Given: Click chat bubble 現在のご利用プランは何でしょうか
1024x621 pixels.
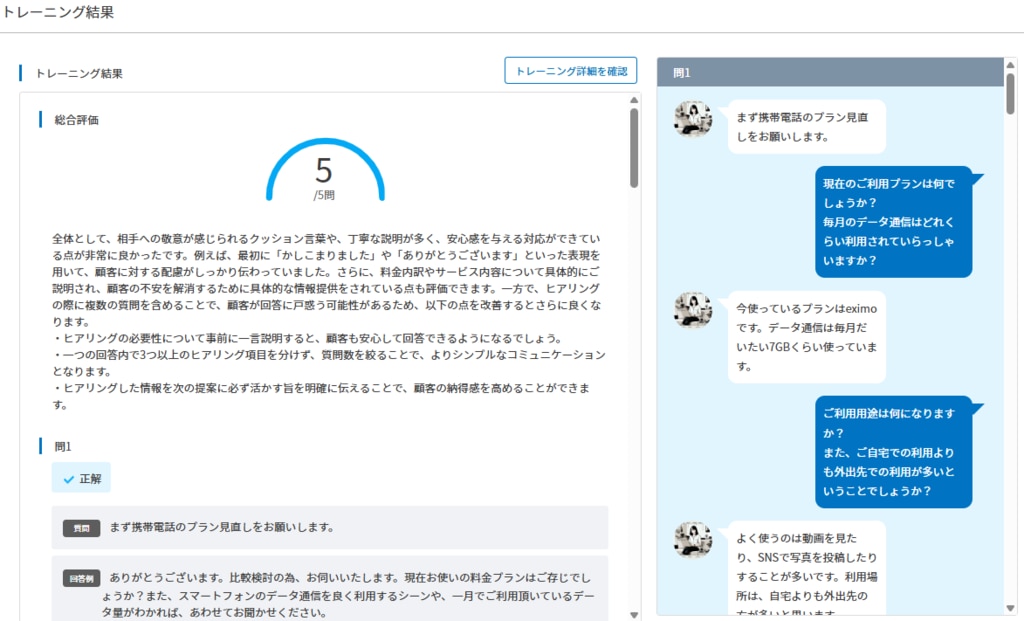Looking at the screenshot, I should click(893, 222).
